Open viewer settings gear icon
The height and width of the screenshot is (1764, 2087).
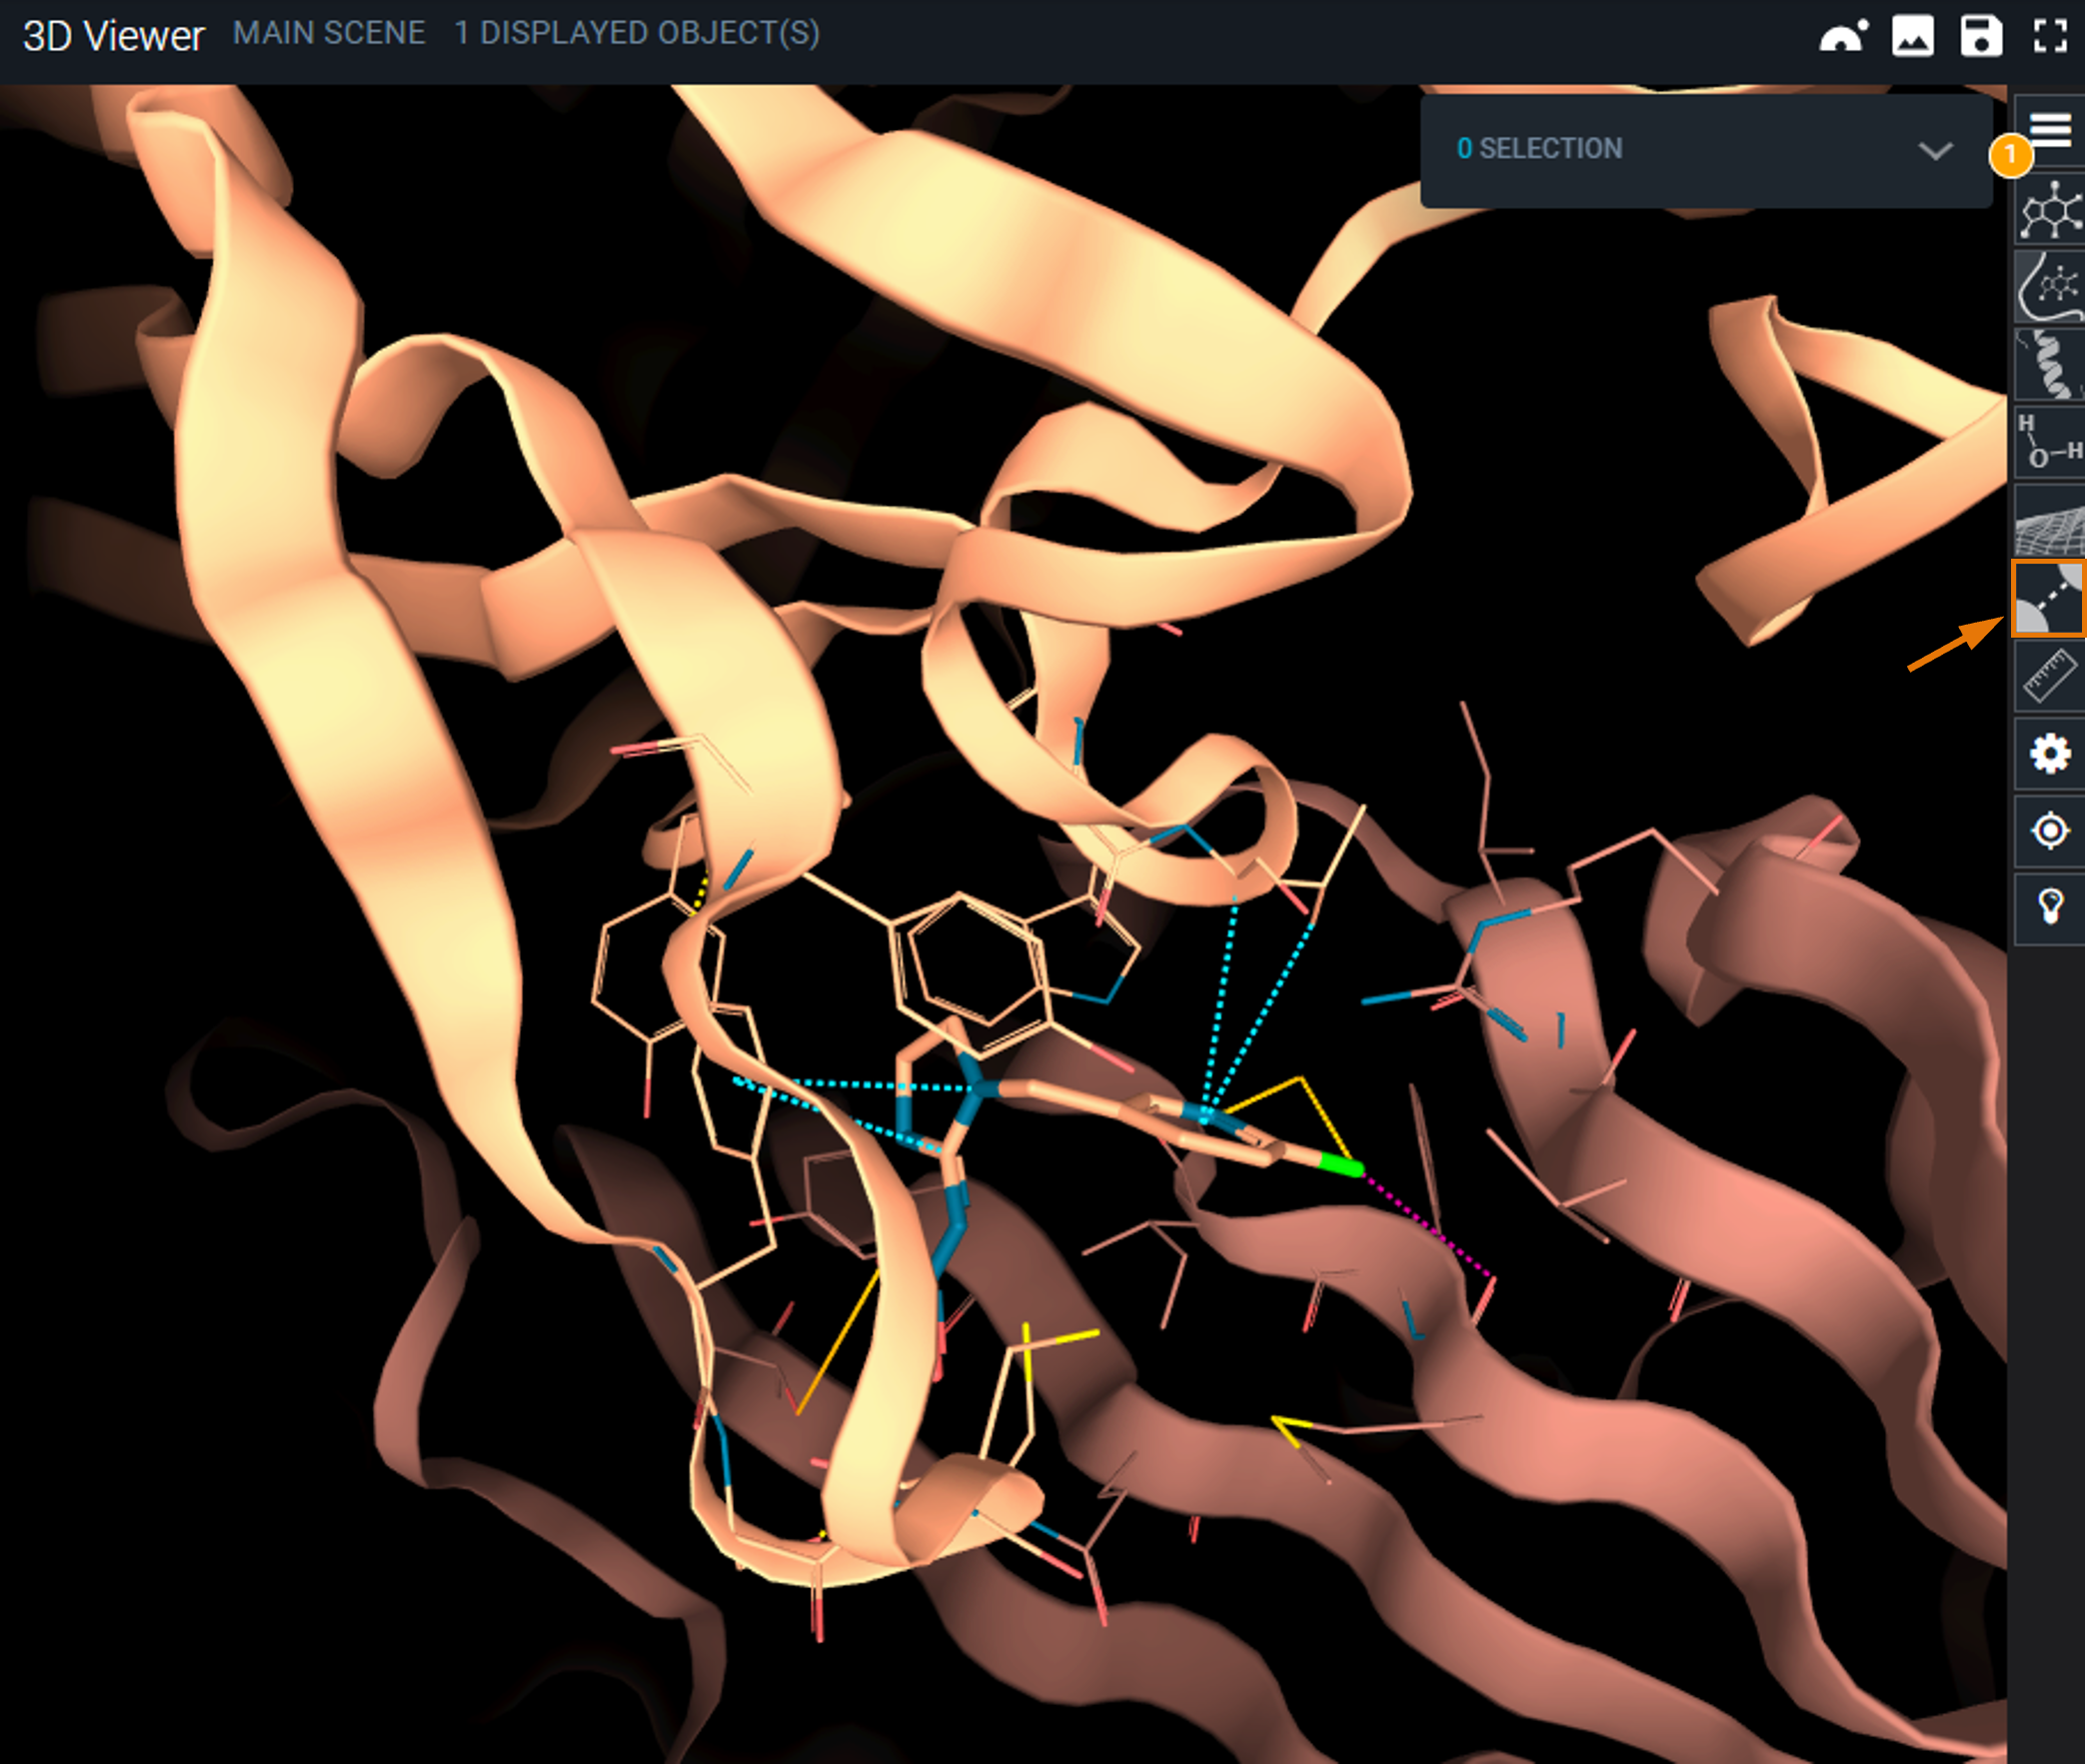pyautogui.click(x=2050, y=753)
